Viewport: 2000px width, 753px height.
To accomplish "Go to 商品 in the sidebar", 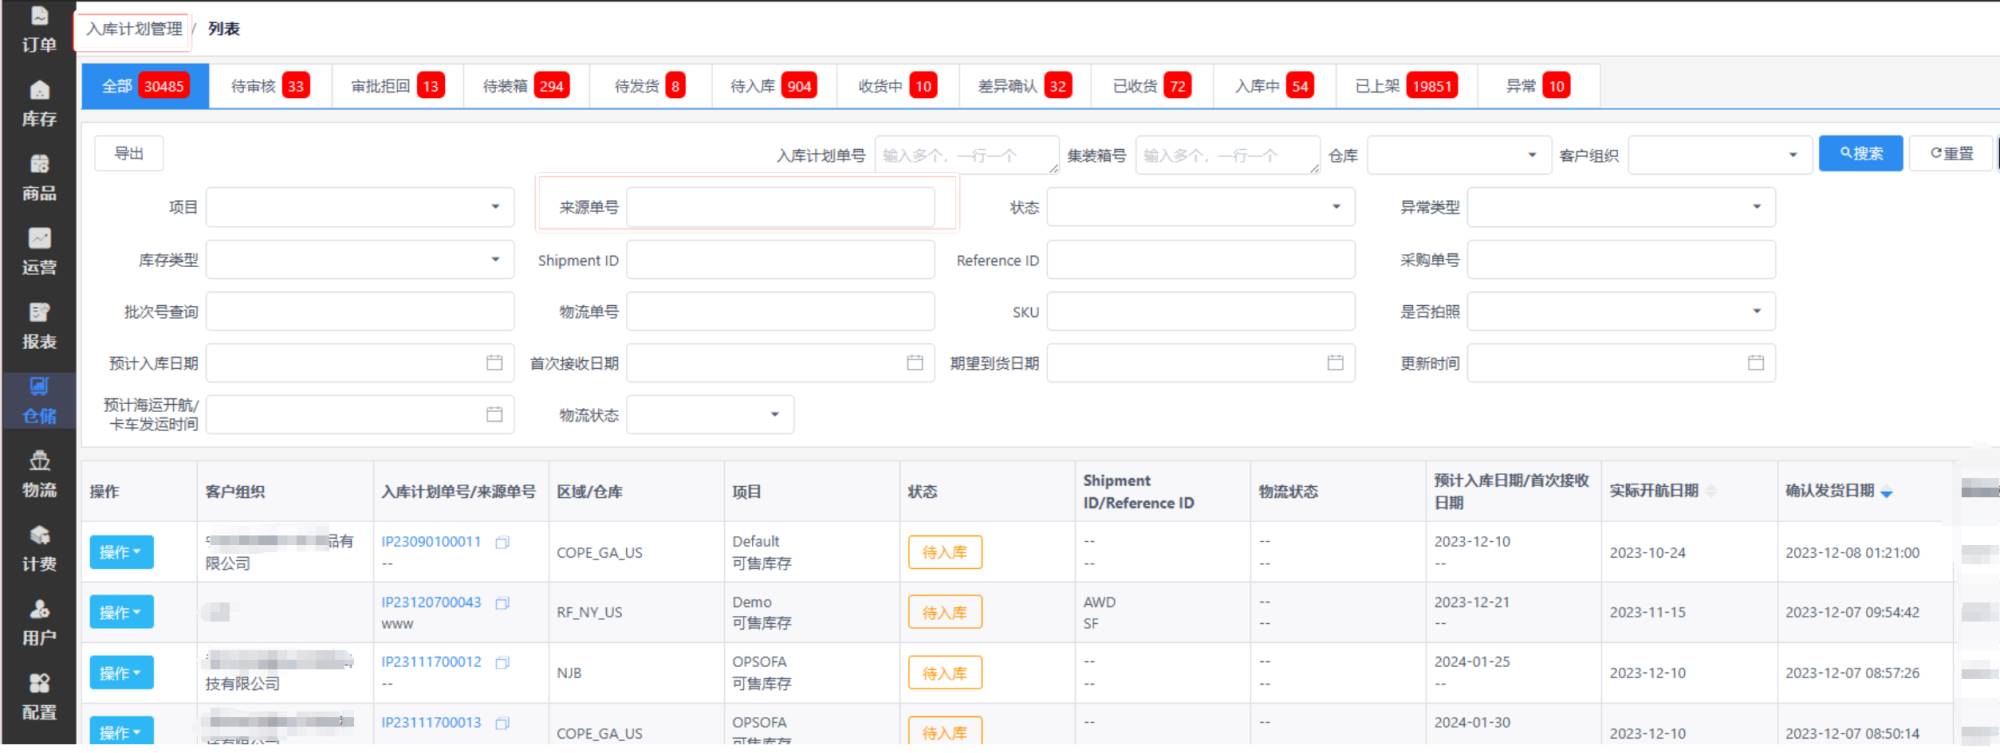I will pyautogui.click(x=39, y=177).
